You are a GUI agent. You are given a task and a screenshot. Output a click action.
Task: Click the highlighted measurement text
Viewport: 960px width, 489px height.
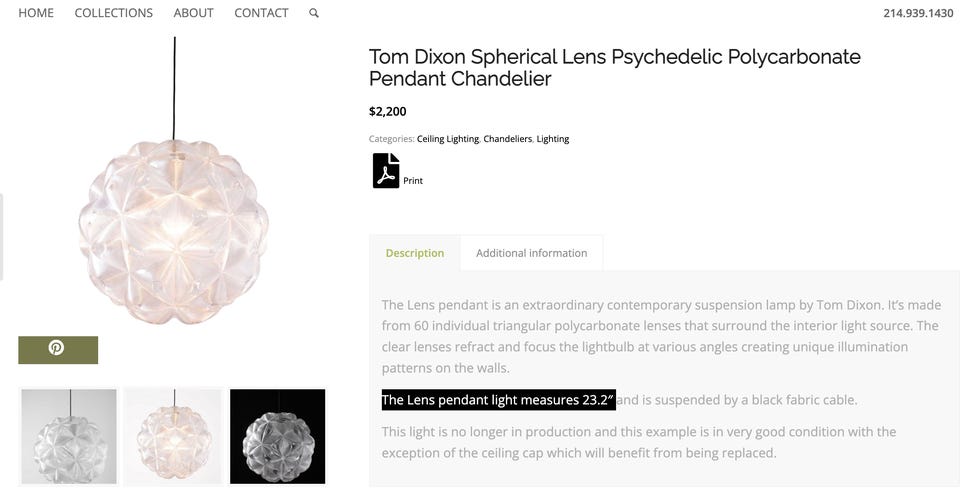point(498,400)
